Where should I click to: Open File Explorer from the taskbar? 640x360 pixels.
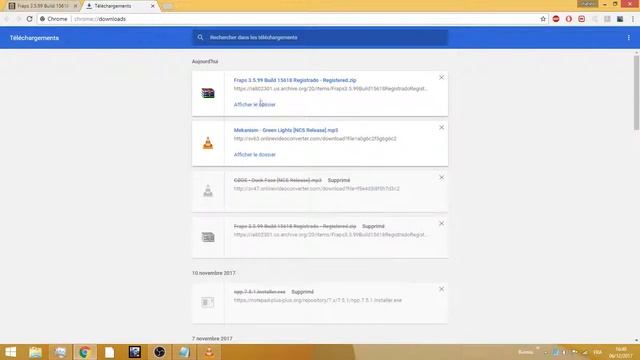click(36, 352)
